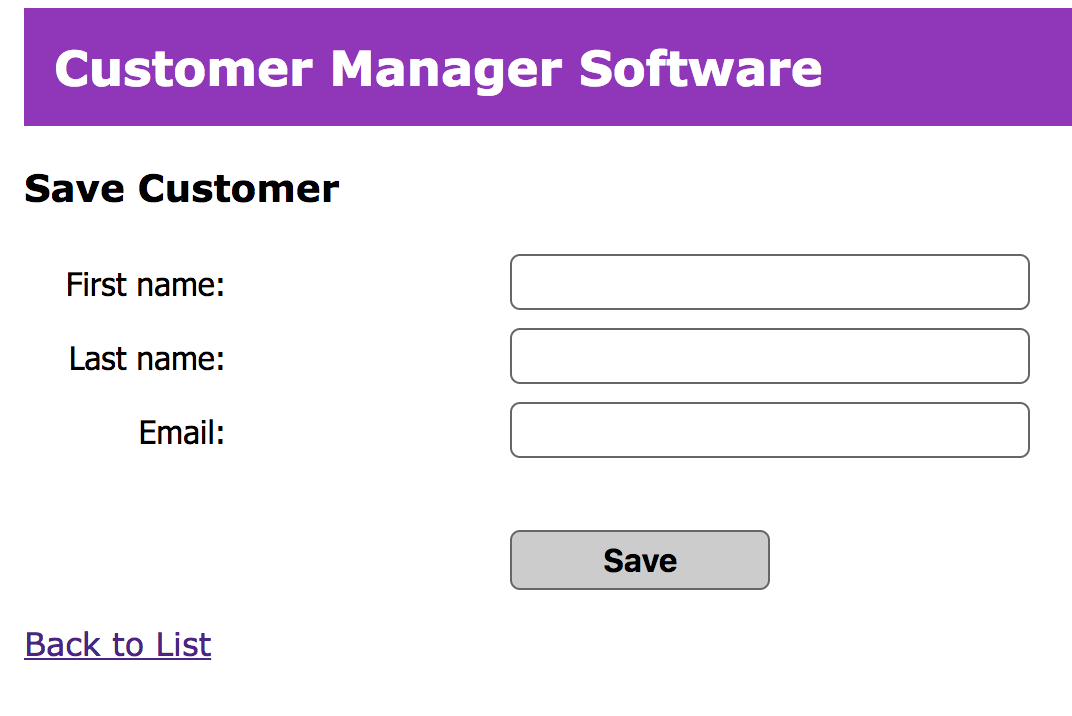Click the Save Customer heading

182,188
